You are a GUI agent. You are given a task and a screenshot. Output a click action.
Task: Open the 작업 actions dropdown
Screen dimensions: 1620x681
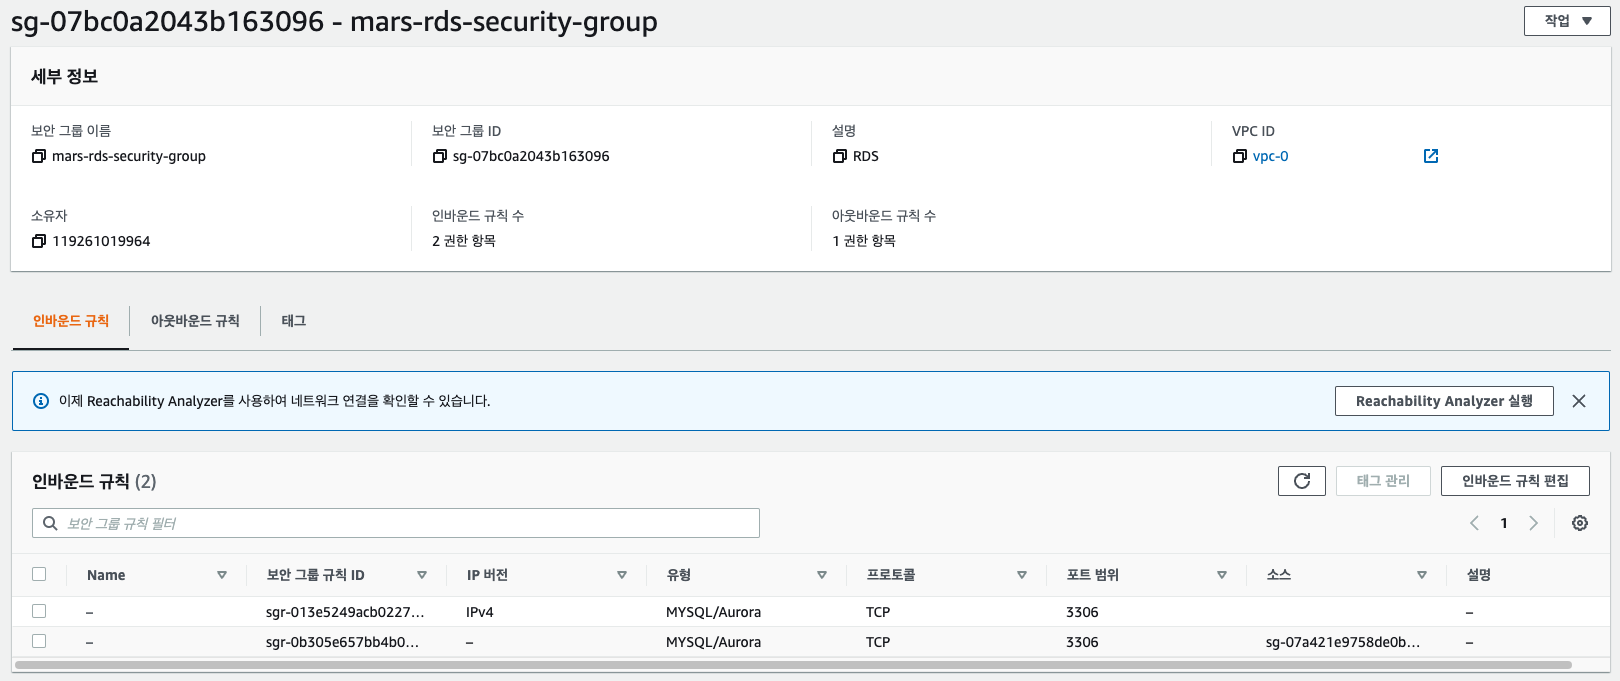pos(1567,21)
